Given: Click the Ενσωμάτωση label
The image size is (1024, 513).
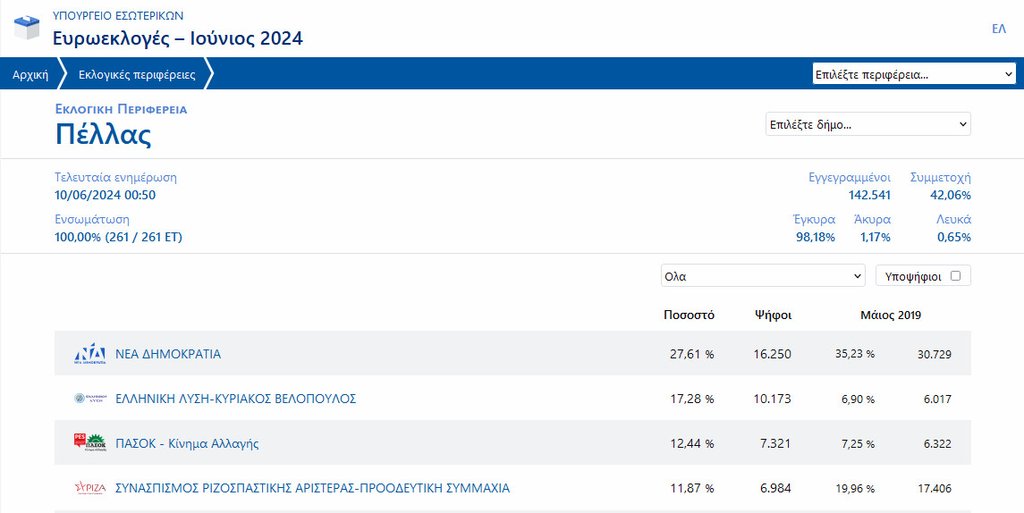Looking at the screenshot, I should tap(92, 219).
